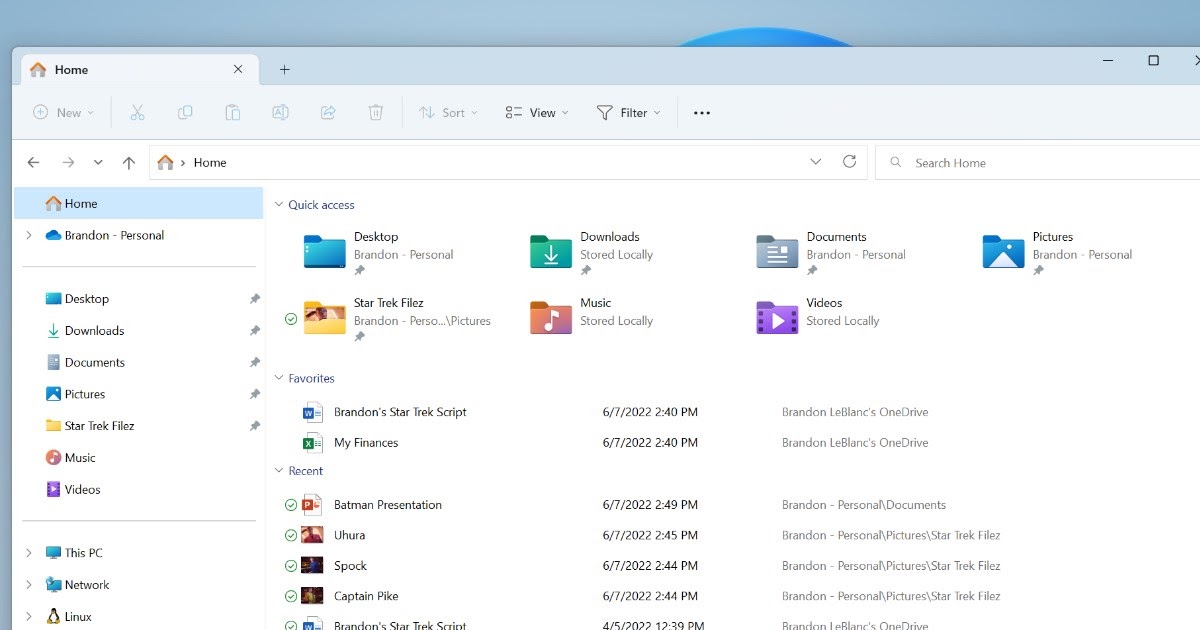Unpin Downloads via its pin icon in sidebar
This screenshot has width=1200, height=630.
(x=254, y=331)
